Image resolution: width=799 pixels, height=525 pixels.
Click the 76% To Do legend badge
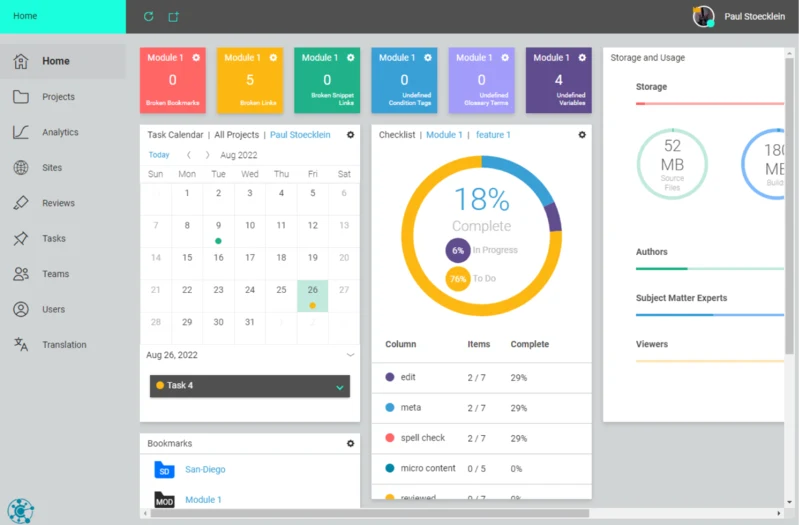click(458, 279)
